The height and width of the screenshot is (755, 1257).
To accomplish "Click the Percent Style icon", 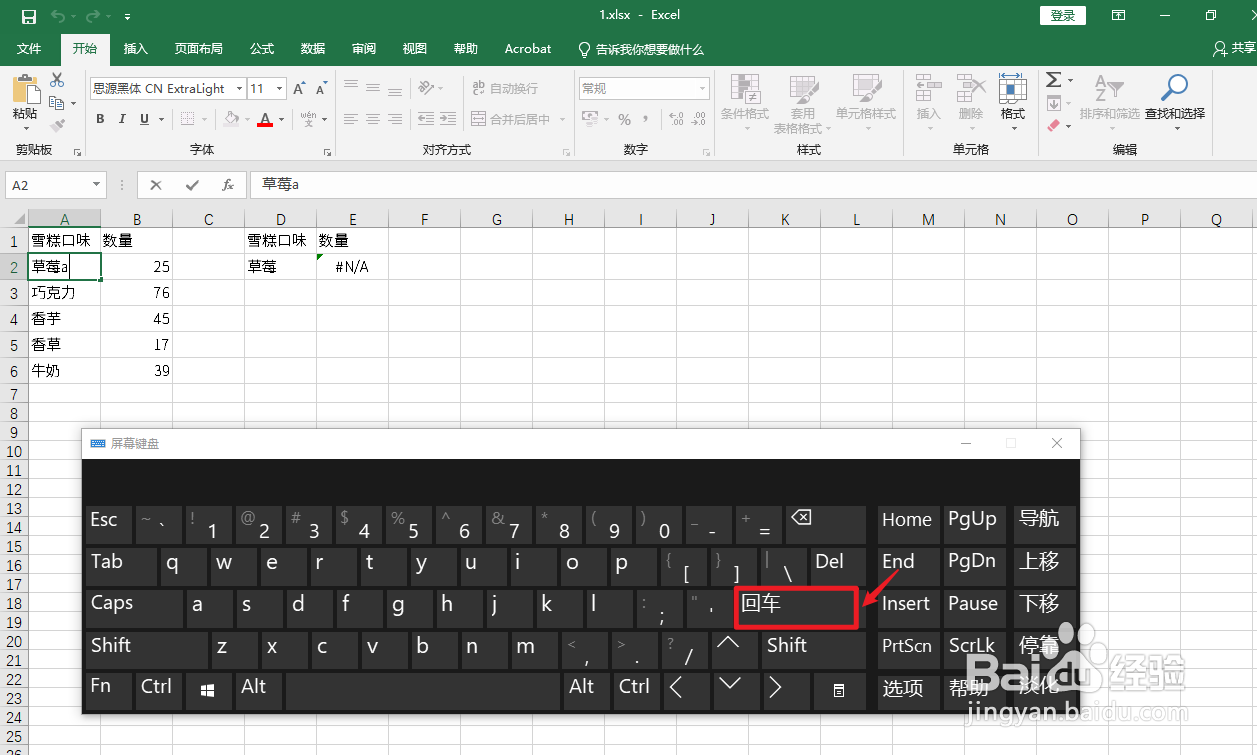I will (624, 119).
